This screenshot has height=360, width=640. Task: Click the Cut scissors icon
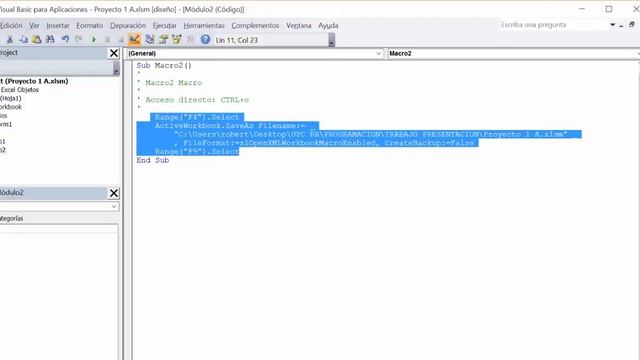pos(10,40)
